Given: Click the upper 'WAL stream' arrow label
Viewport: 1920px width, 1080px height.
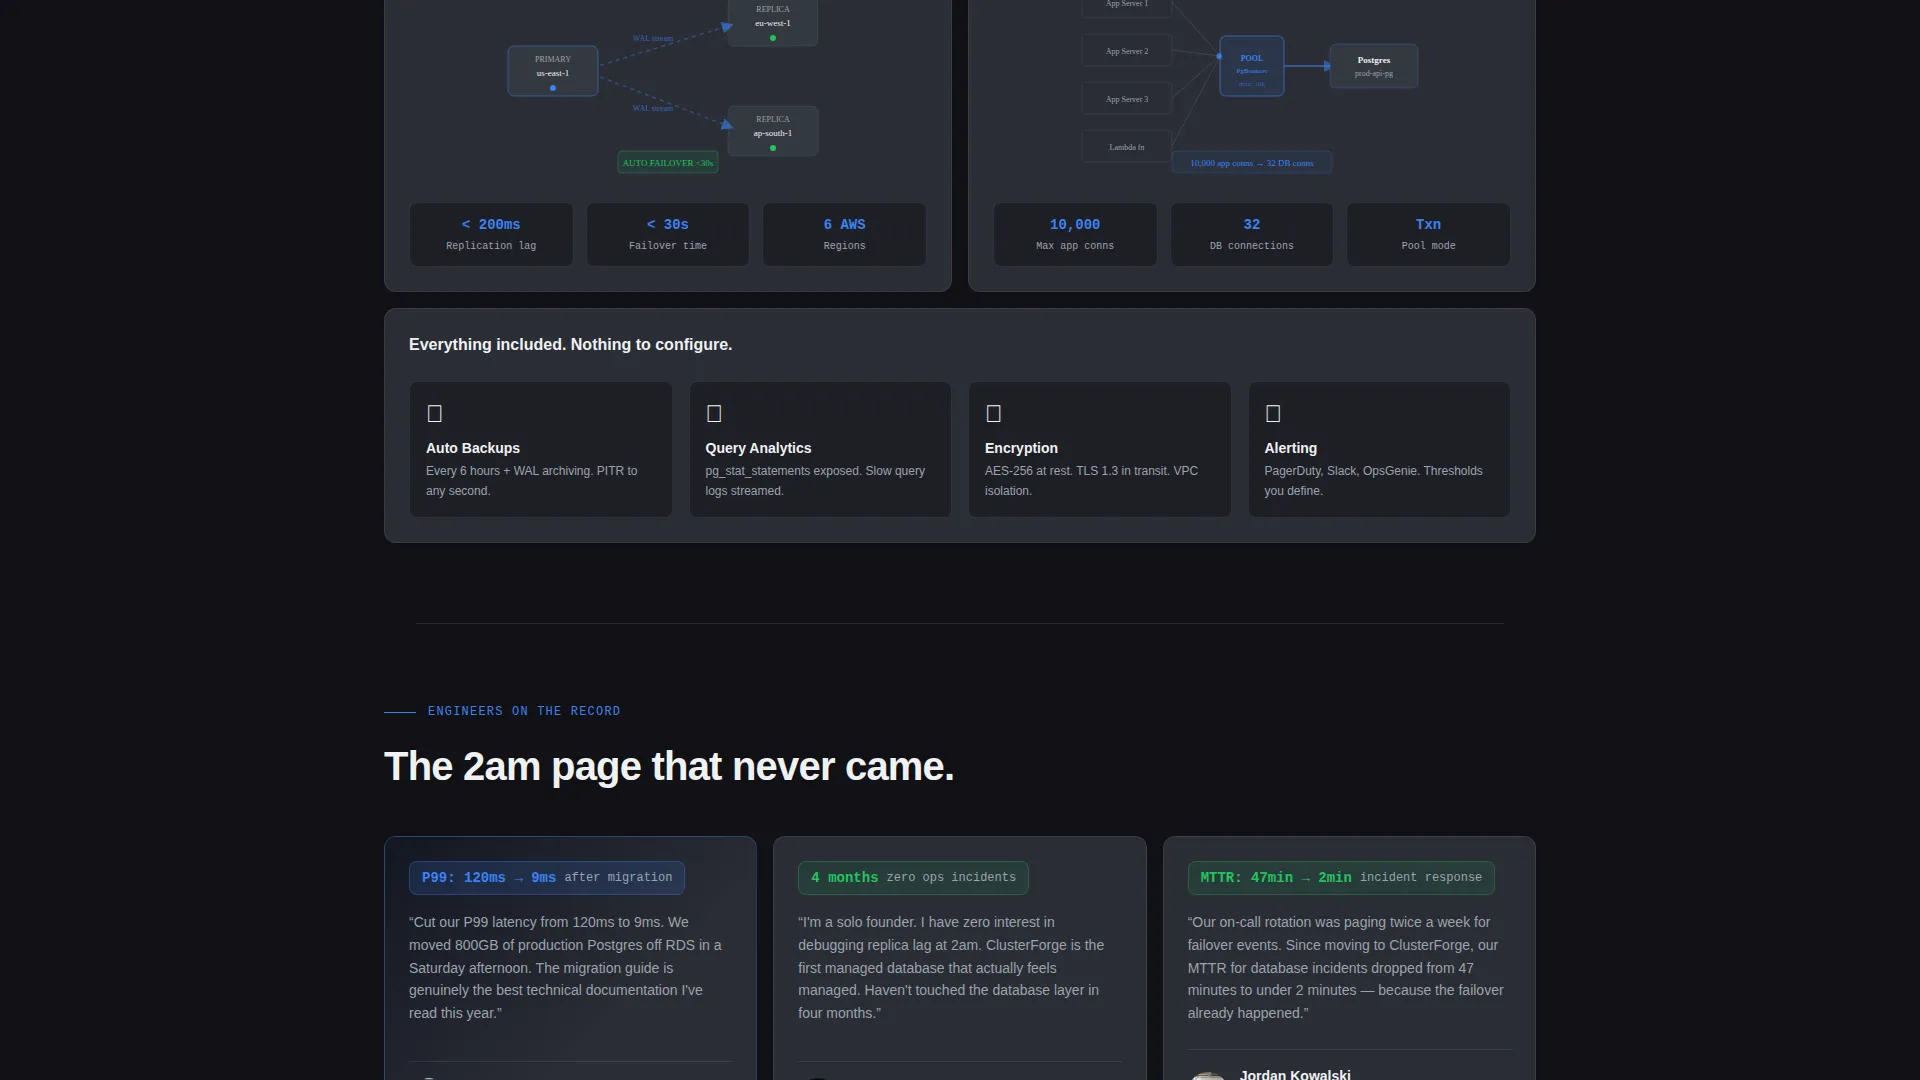Looking at the screenshot, I should click(x=653, y=38).
